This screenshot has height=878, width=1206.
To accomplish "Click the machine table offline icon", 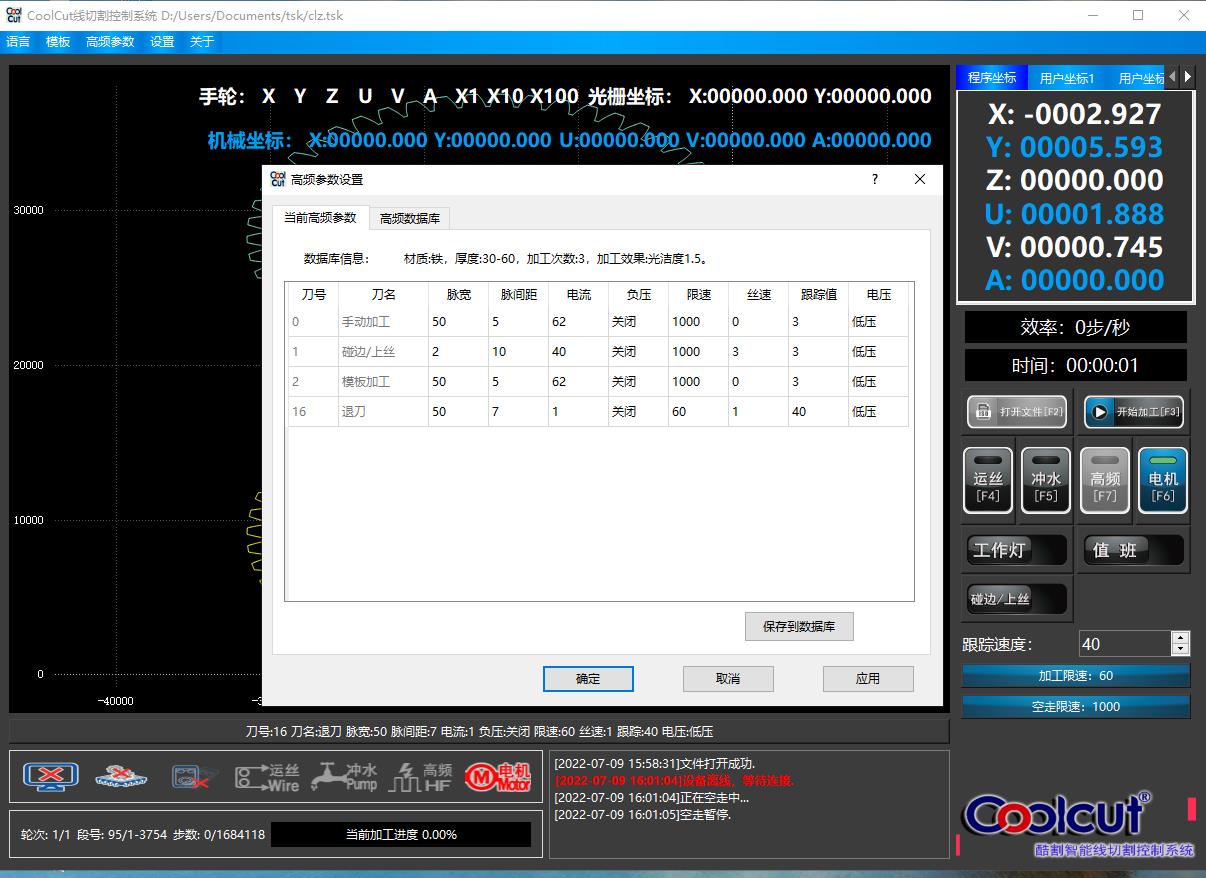I will (122, 777).
